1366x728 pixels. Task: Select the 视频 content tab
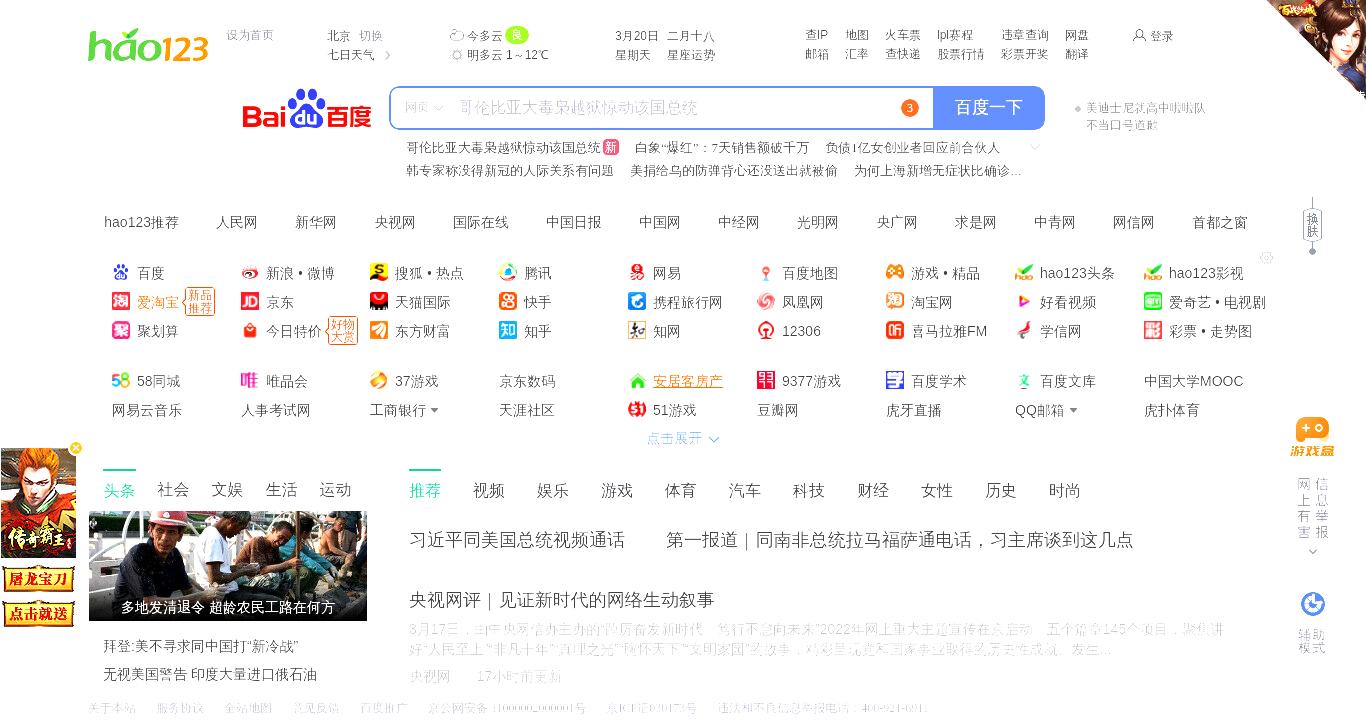click(489, 491)
